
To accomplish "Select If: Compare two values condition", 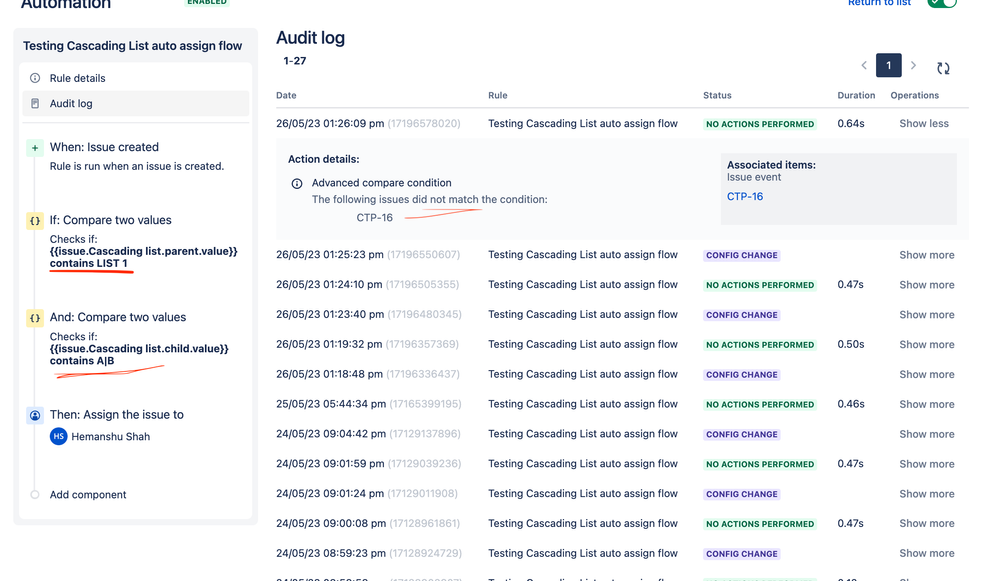I will (111, 220).
